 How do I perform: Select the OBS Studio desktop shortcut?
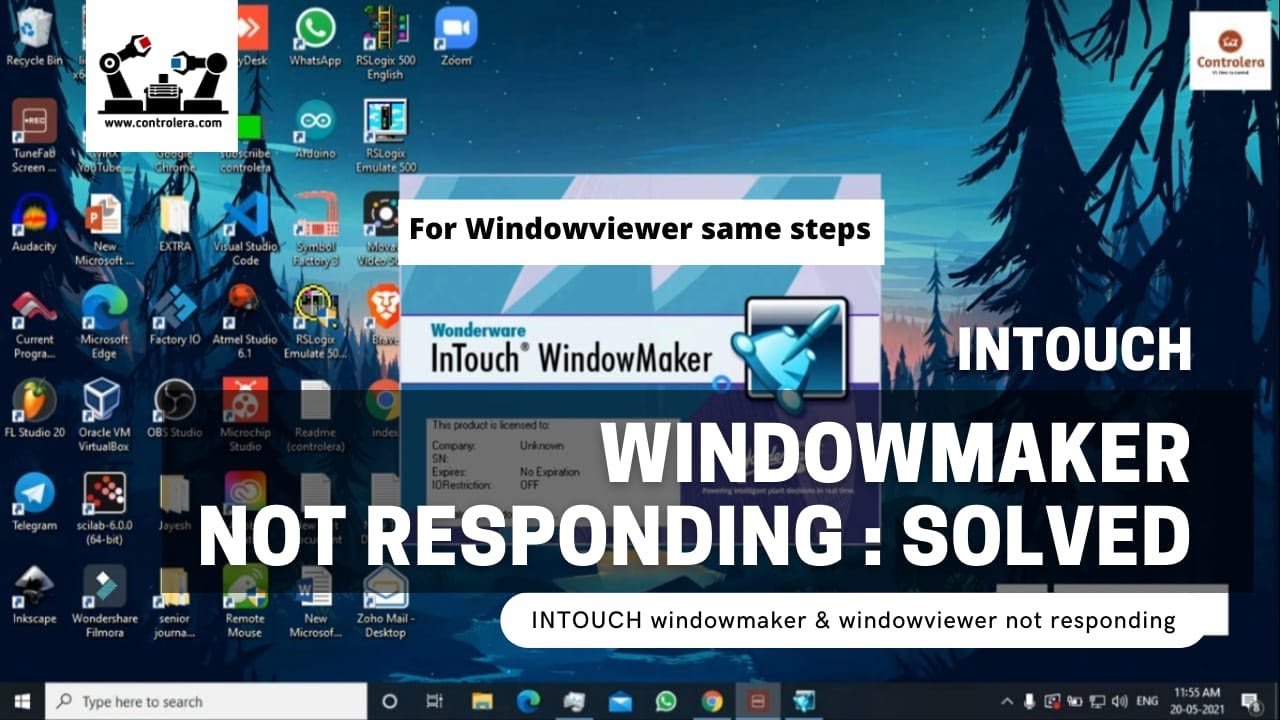coord(175,409)
